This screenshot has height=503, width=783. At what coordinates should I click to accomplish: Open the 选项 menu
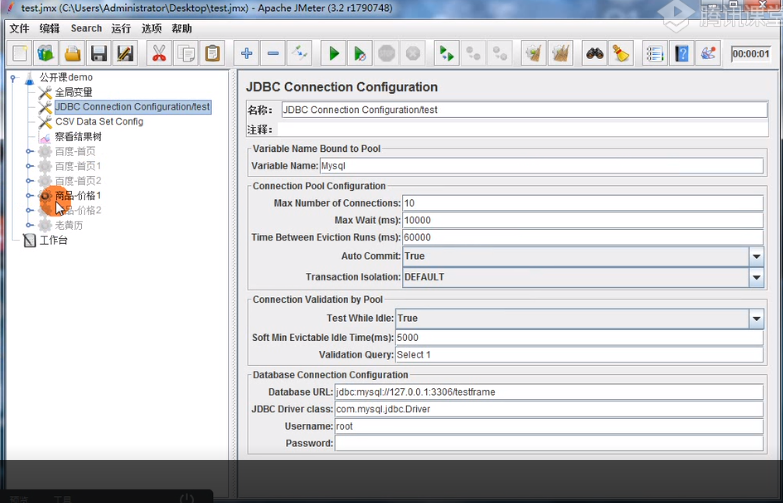pyautogui.click(x=151, y=28)
